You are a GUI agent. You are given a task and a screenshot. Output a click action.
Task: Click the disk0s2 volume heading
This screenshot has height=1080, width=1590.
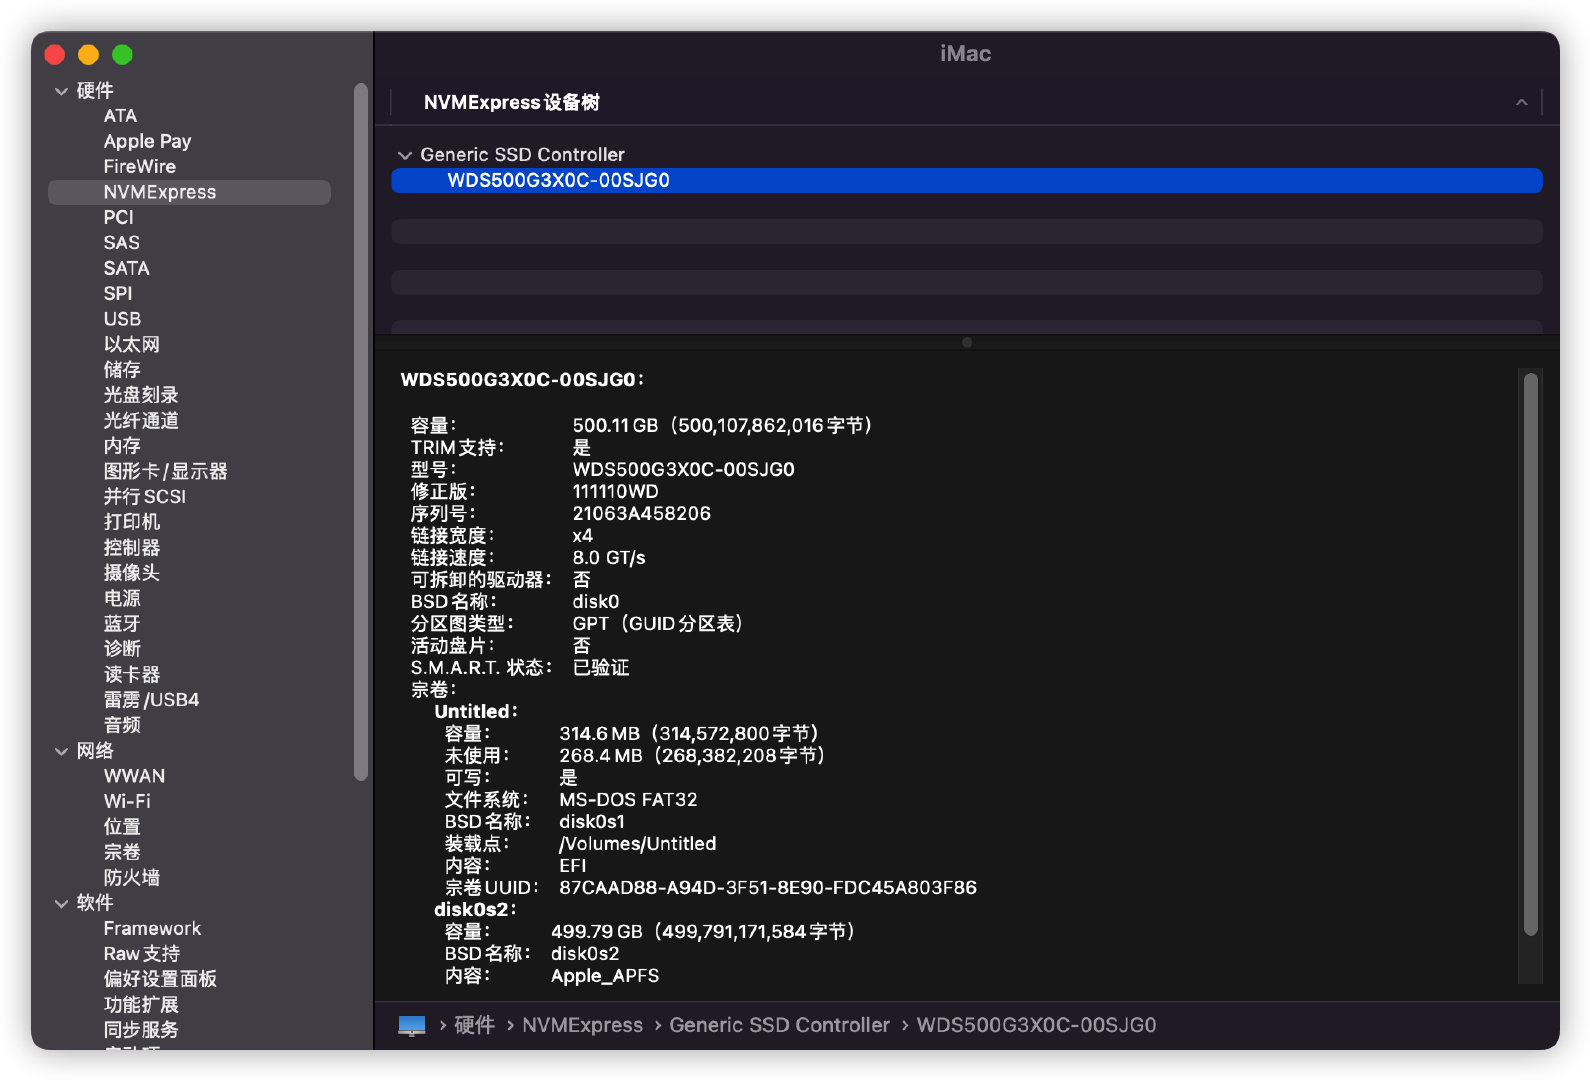coord(475,910)
